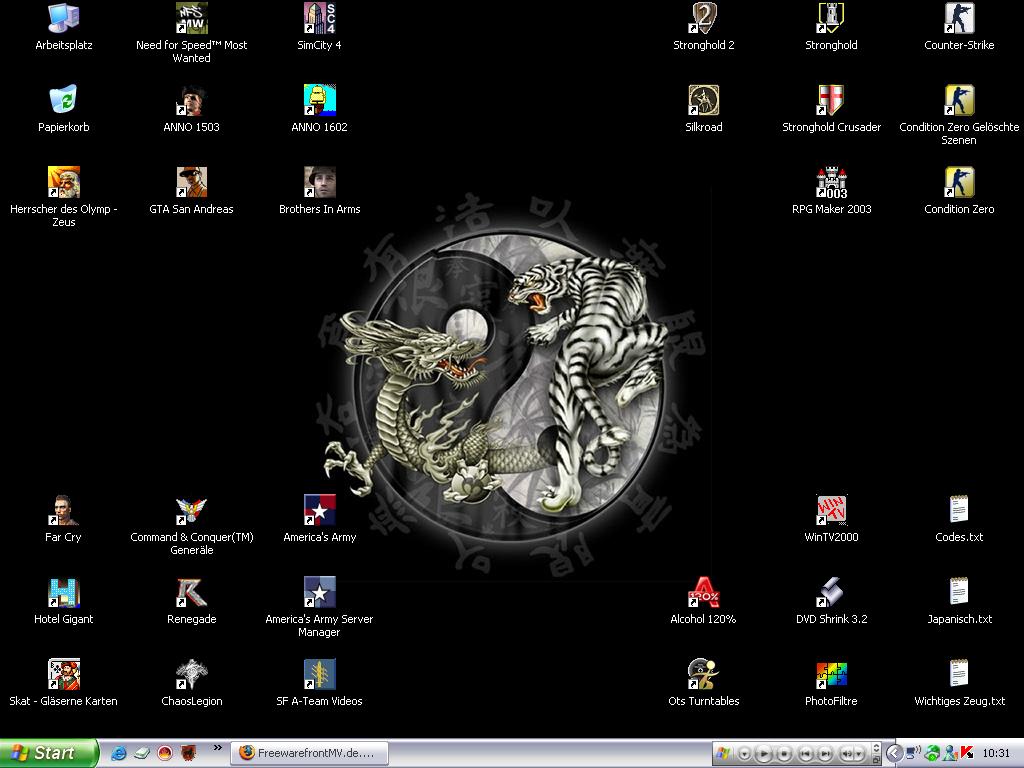This screenshot has width=1024, height=768.
Task: Open the SimCity 4 desktop shortcut
Action: click(319, 18)
